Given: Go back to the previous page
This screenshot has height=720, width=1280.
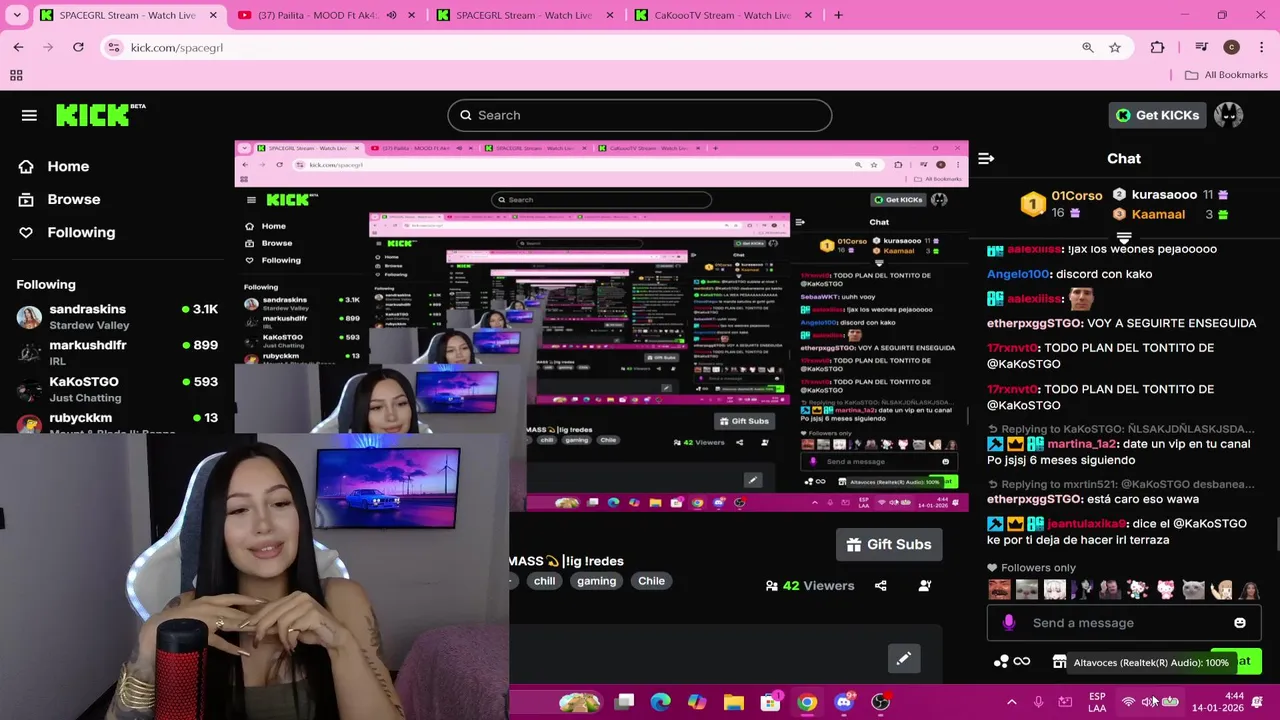Looking at the screenshot, I should point(18,47).
